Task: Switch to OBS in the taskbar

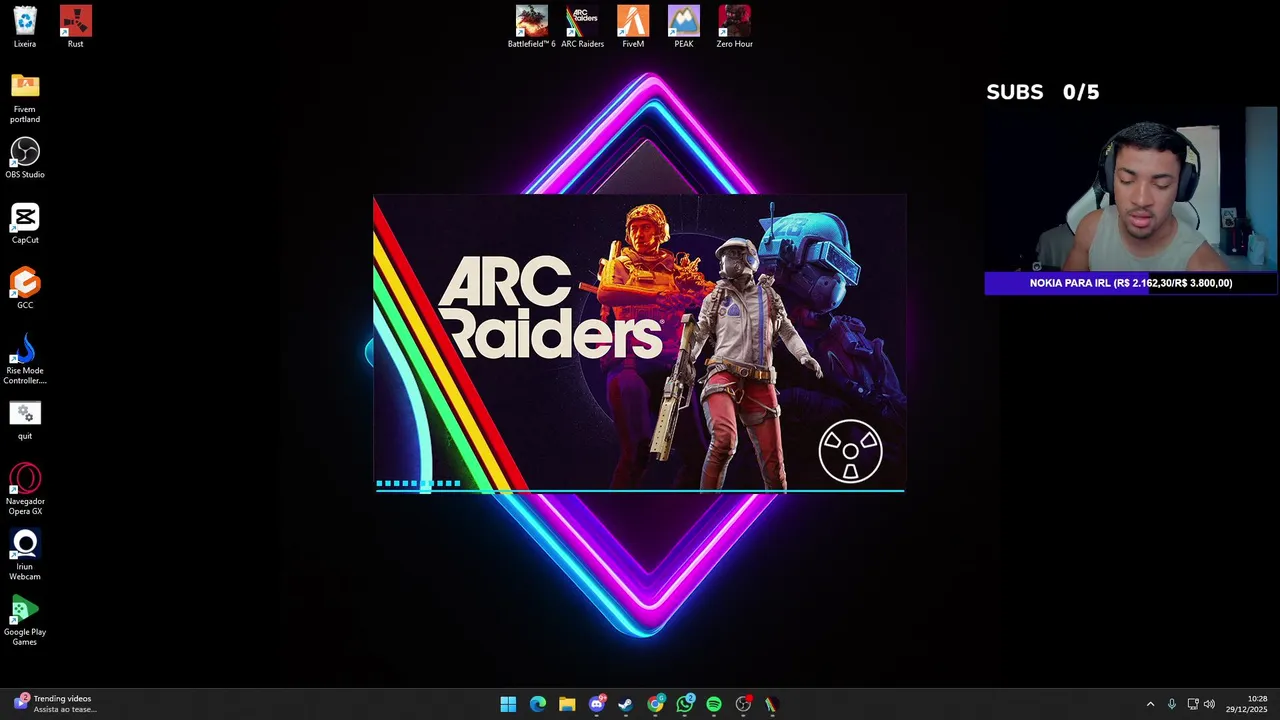Action: point(743,704)
